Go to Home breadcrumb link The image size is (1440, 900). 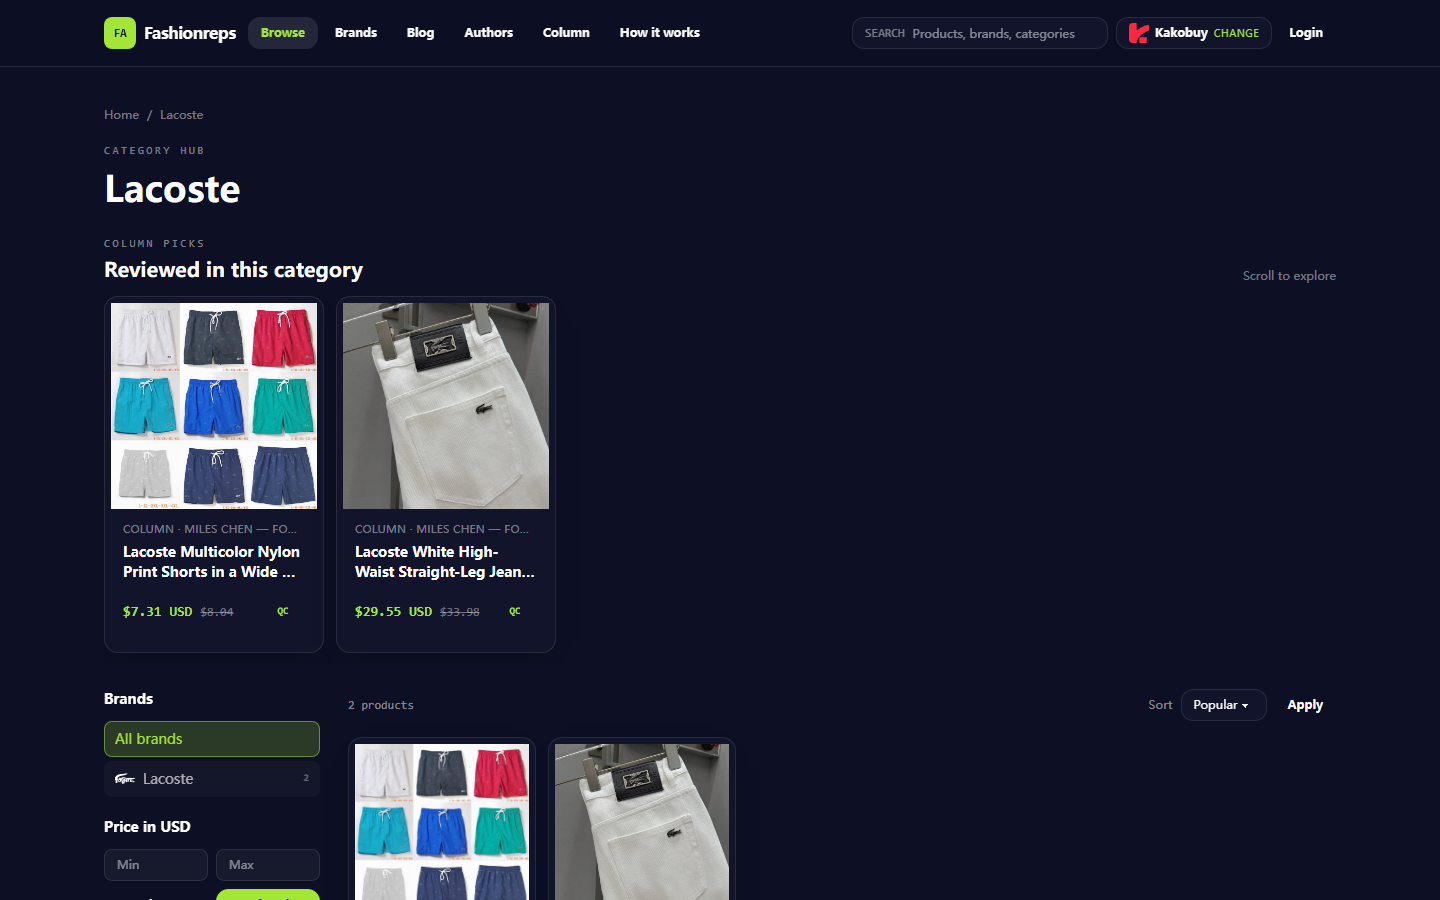(x=122, y=115)
